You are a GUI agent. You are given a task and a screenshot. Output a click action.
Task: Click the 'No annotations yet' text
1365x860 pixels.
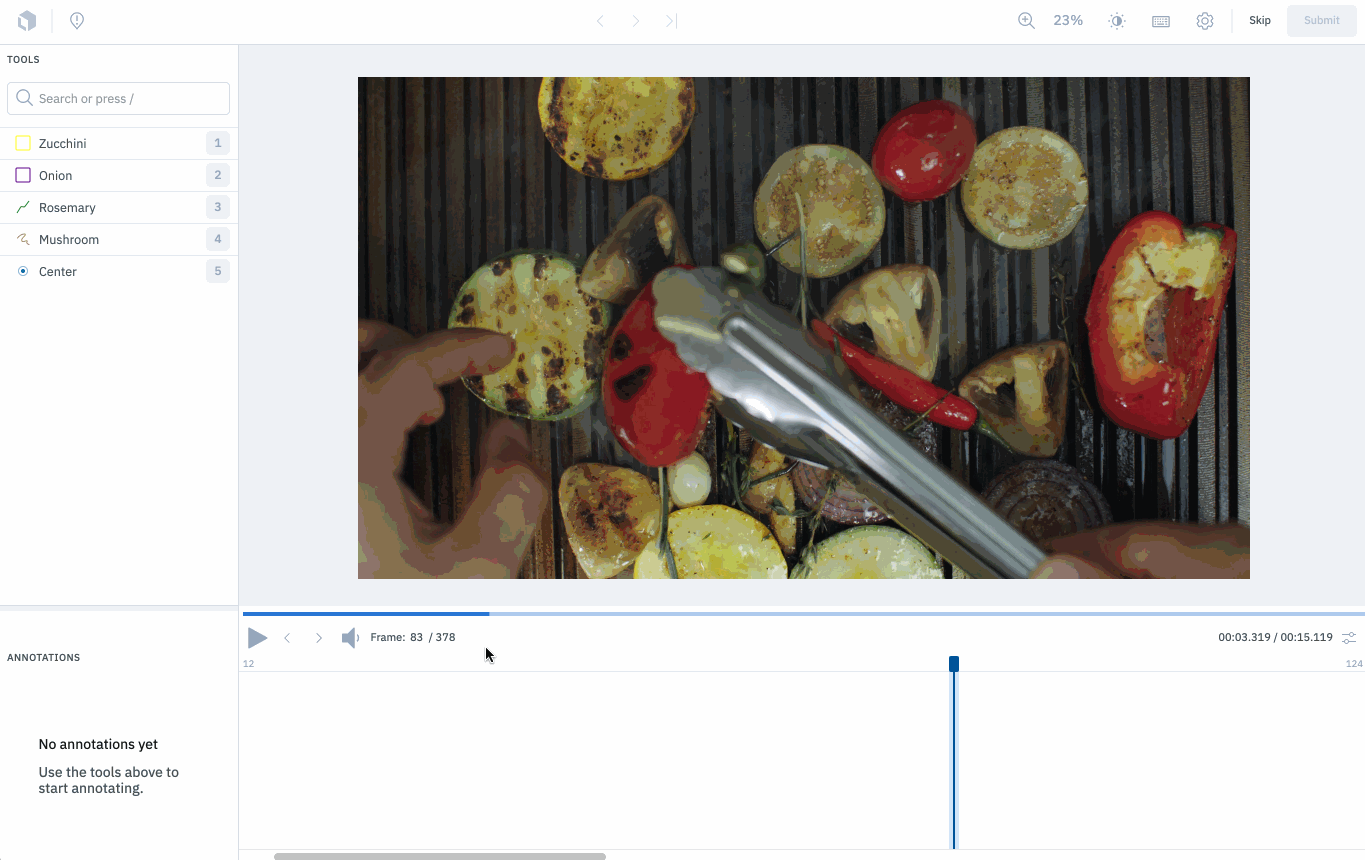point(98,744)
